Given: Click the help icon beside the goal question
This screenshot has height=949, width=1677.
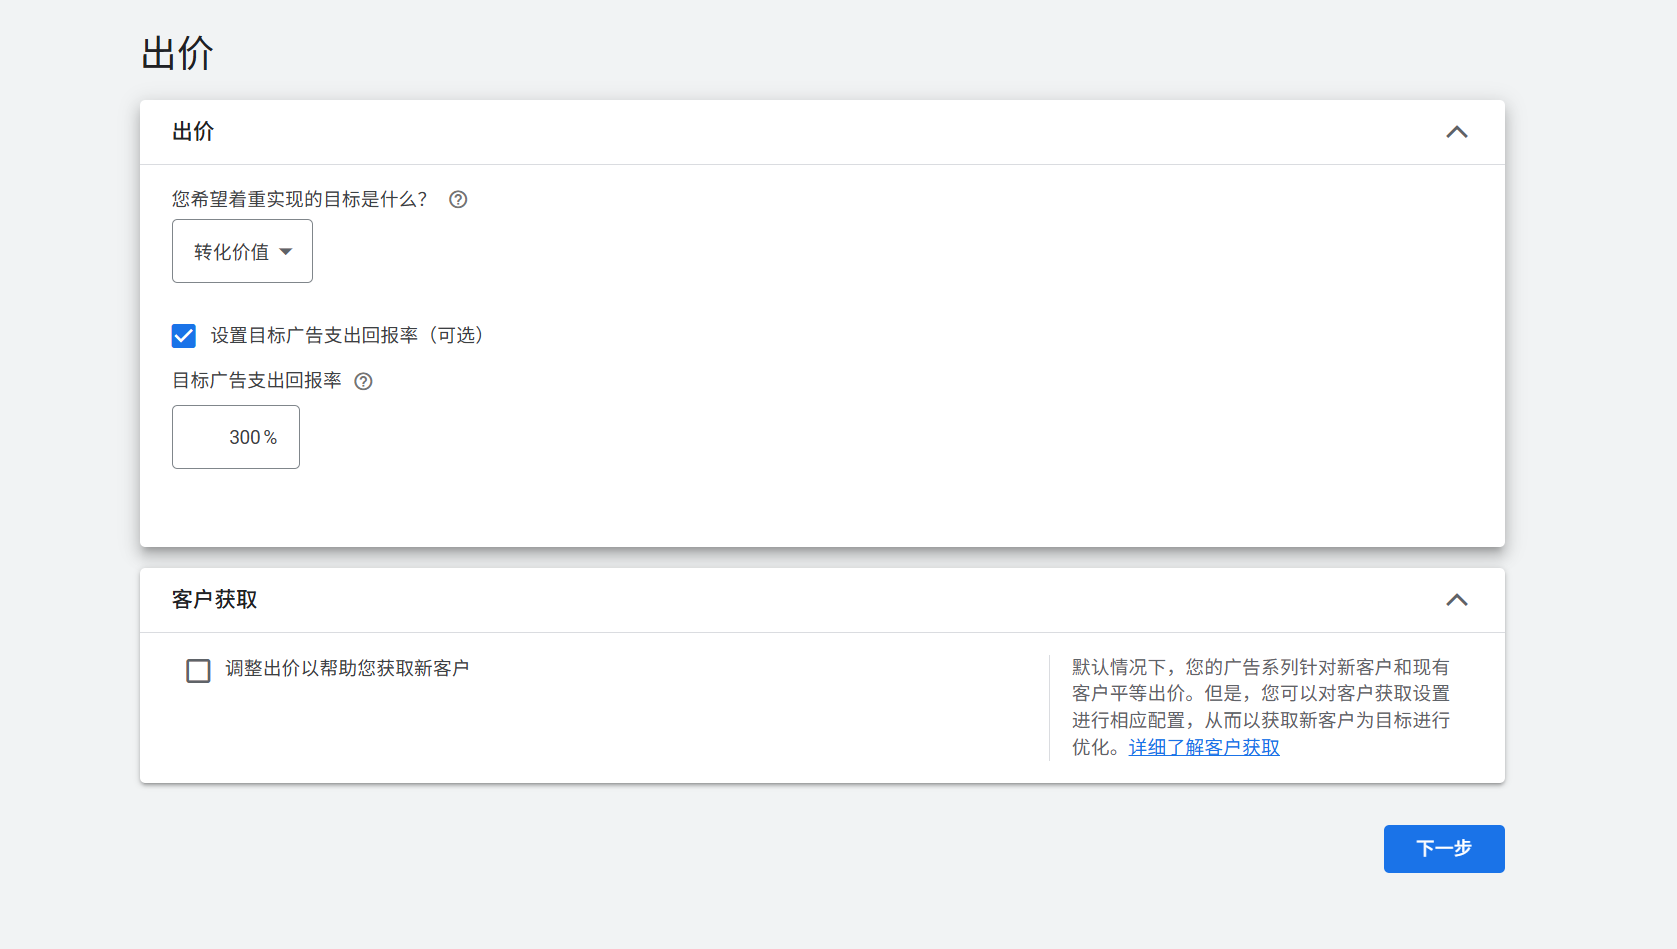Looking at the screenshot, I should (458, 199).
